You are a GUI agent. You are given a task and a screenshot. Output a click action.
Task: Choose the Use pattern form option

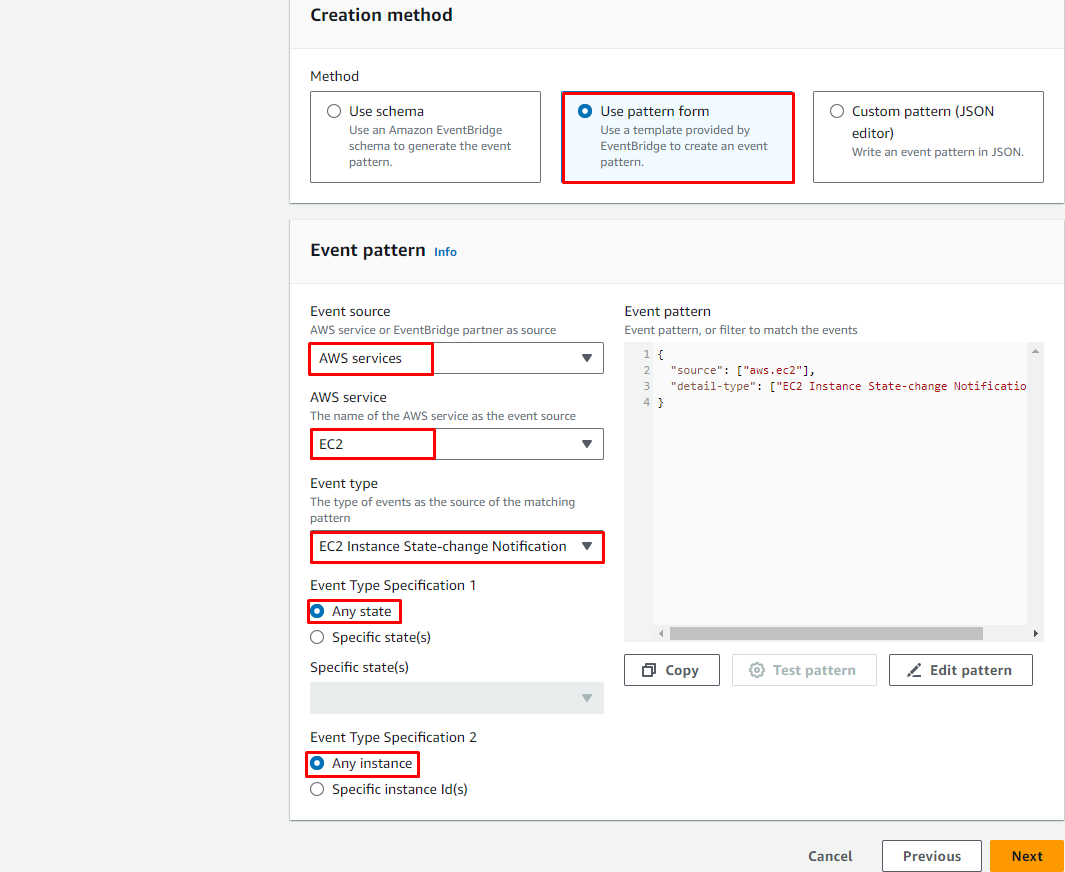click(x=585, y=112)
